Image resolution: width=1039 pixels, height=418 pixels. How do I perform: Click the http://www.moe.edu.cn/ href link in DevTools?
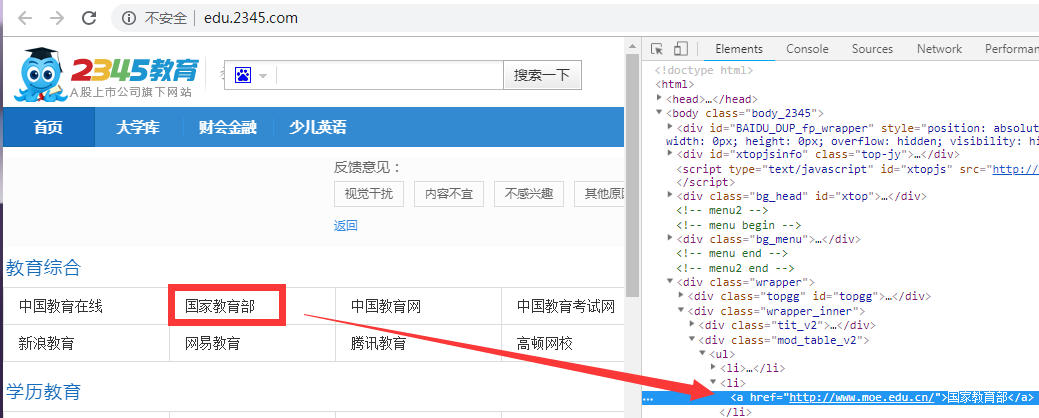click(x=862, y=396)
